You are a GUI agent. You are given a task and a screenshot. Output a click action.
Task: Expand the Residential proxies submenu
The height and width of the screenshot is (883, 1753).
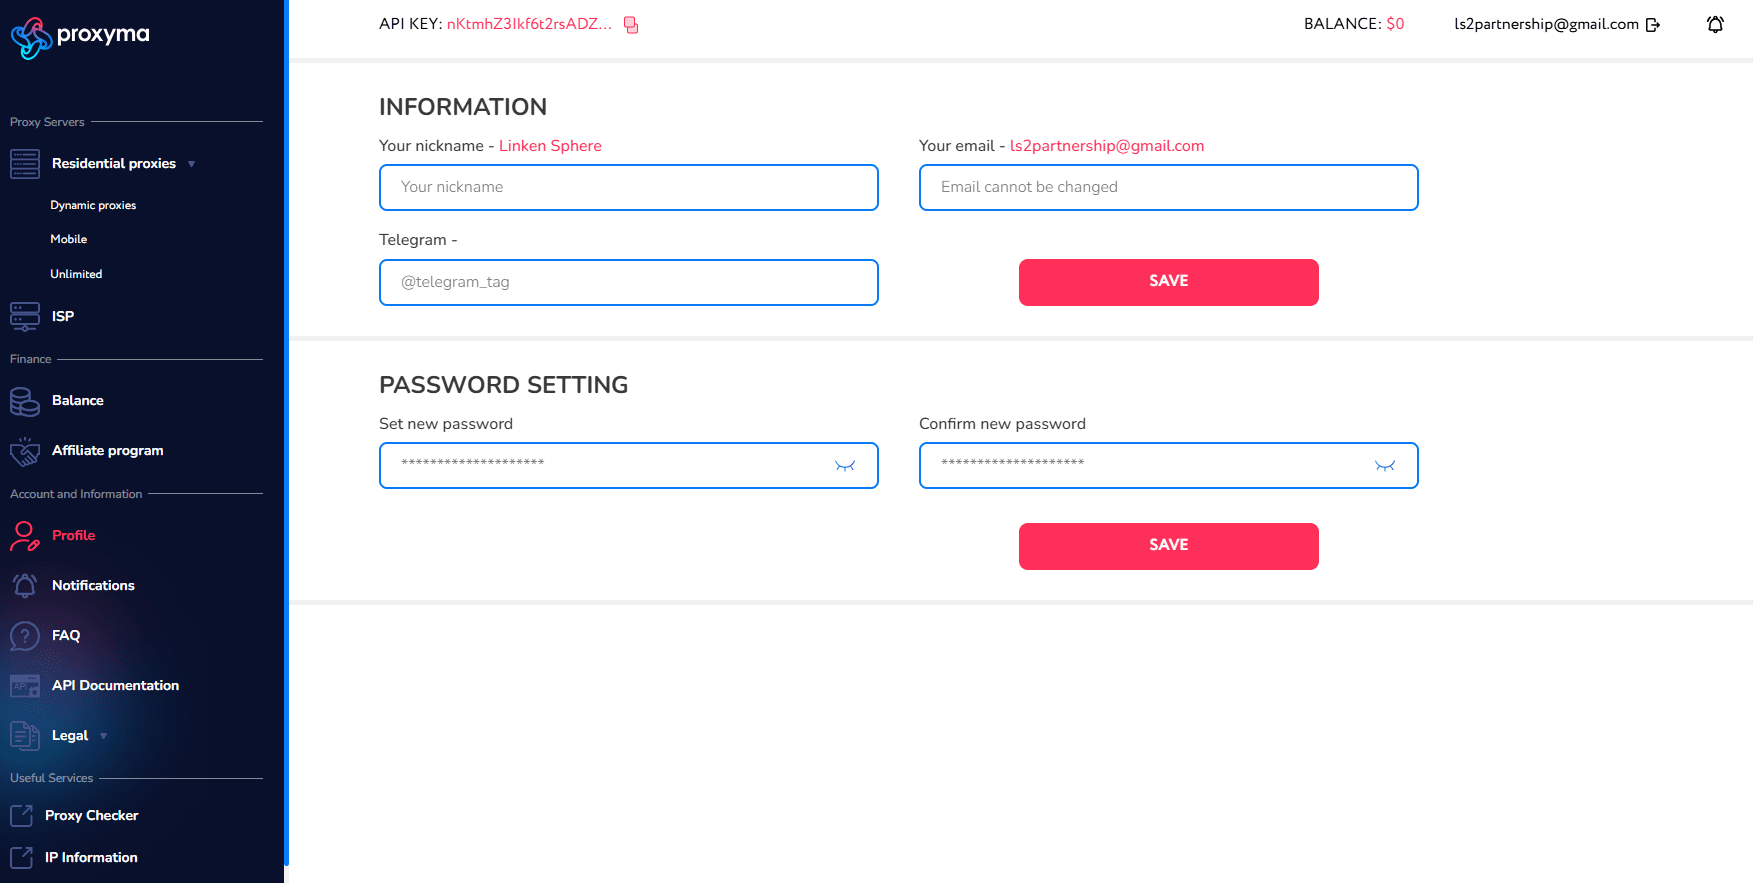[x=191, y=164]
